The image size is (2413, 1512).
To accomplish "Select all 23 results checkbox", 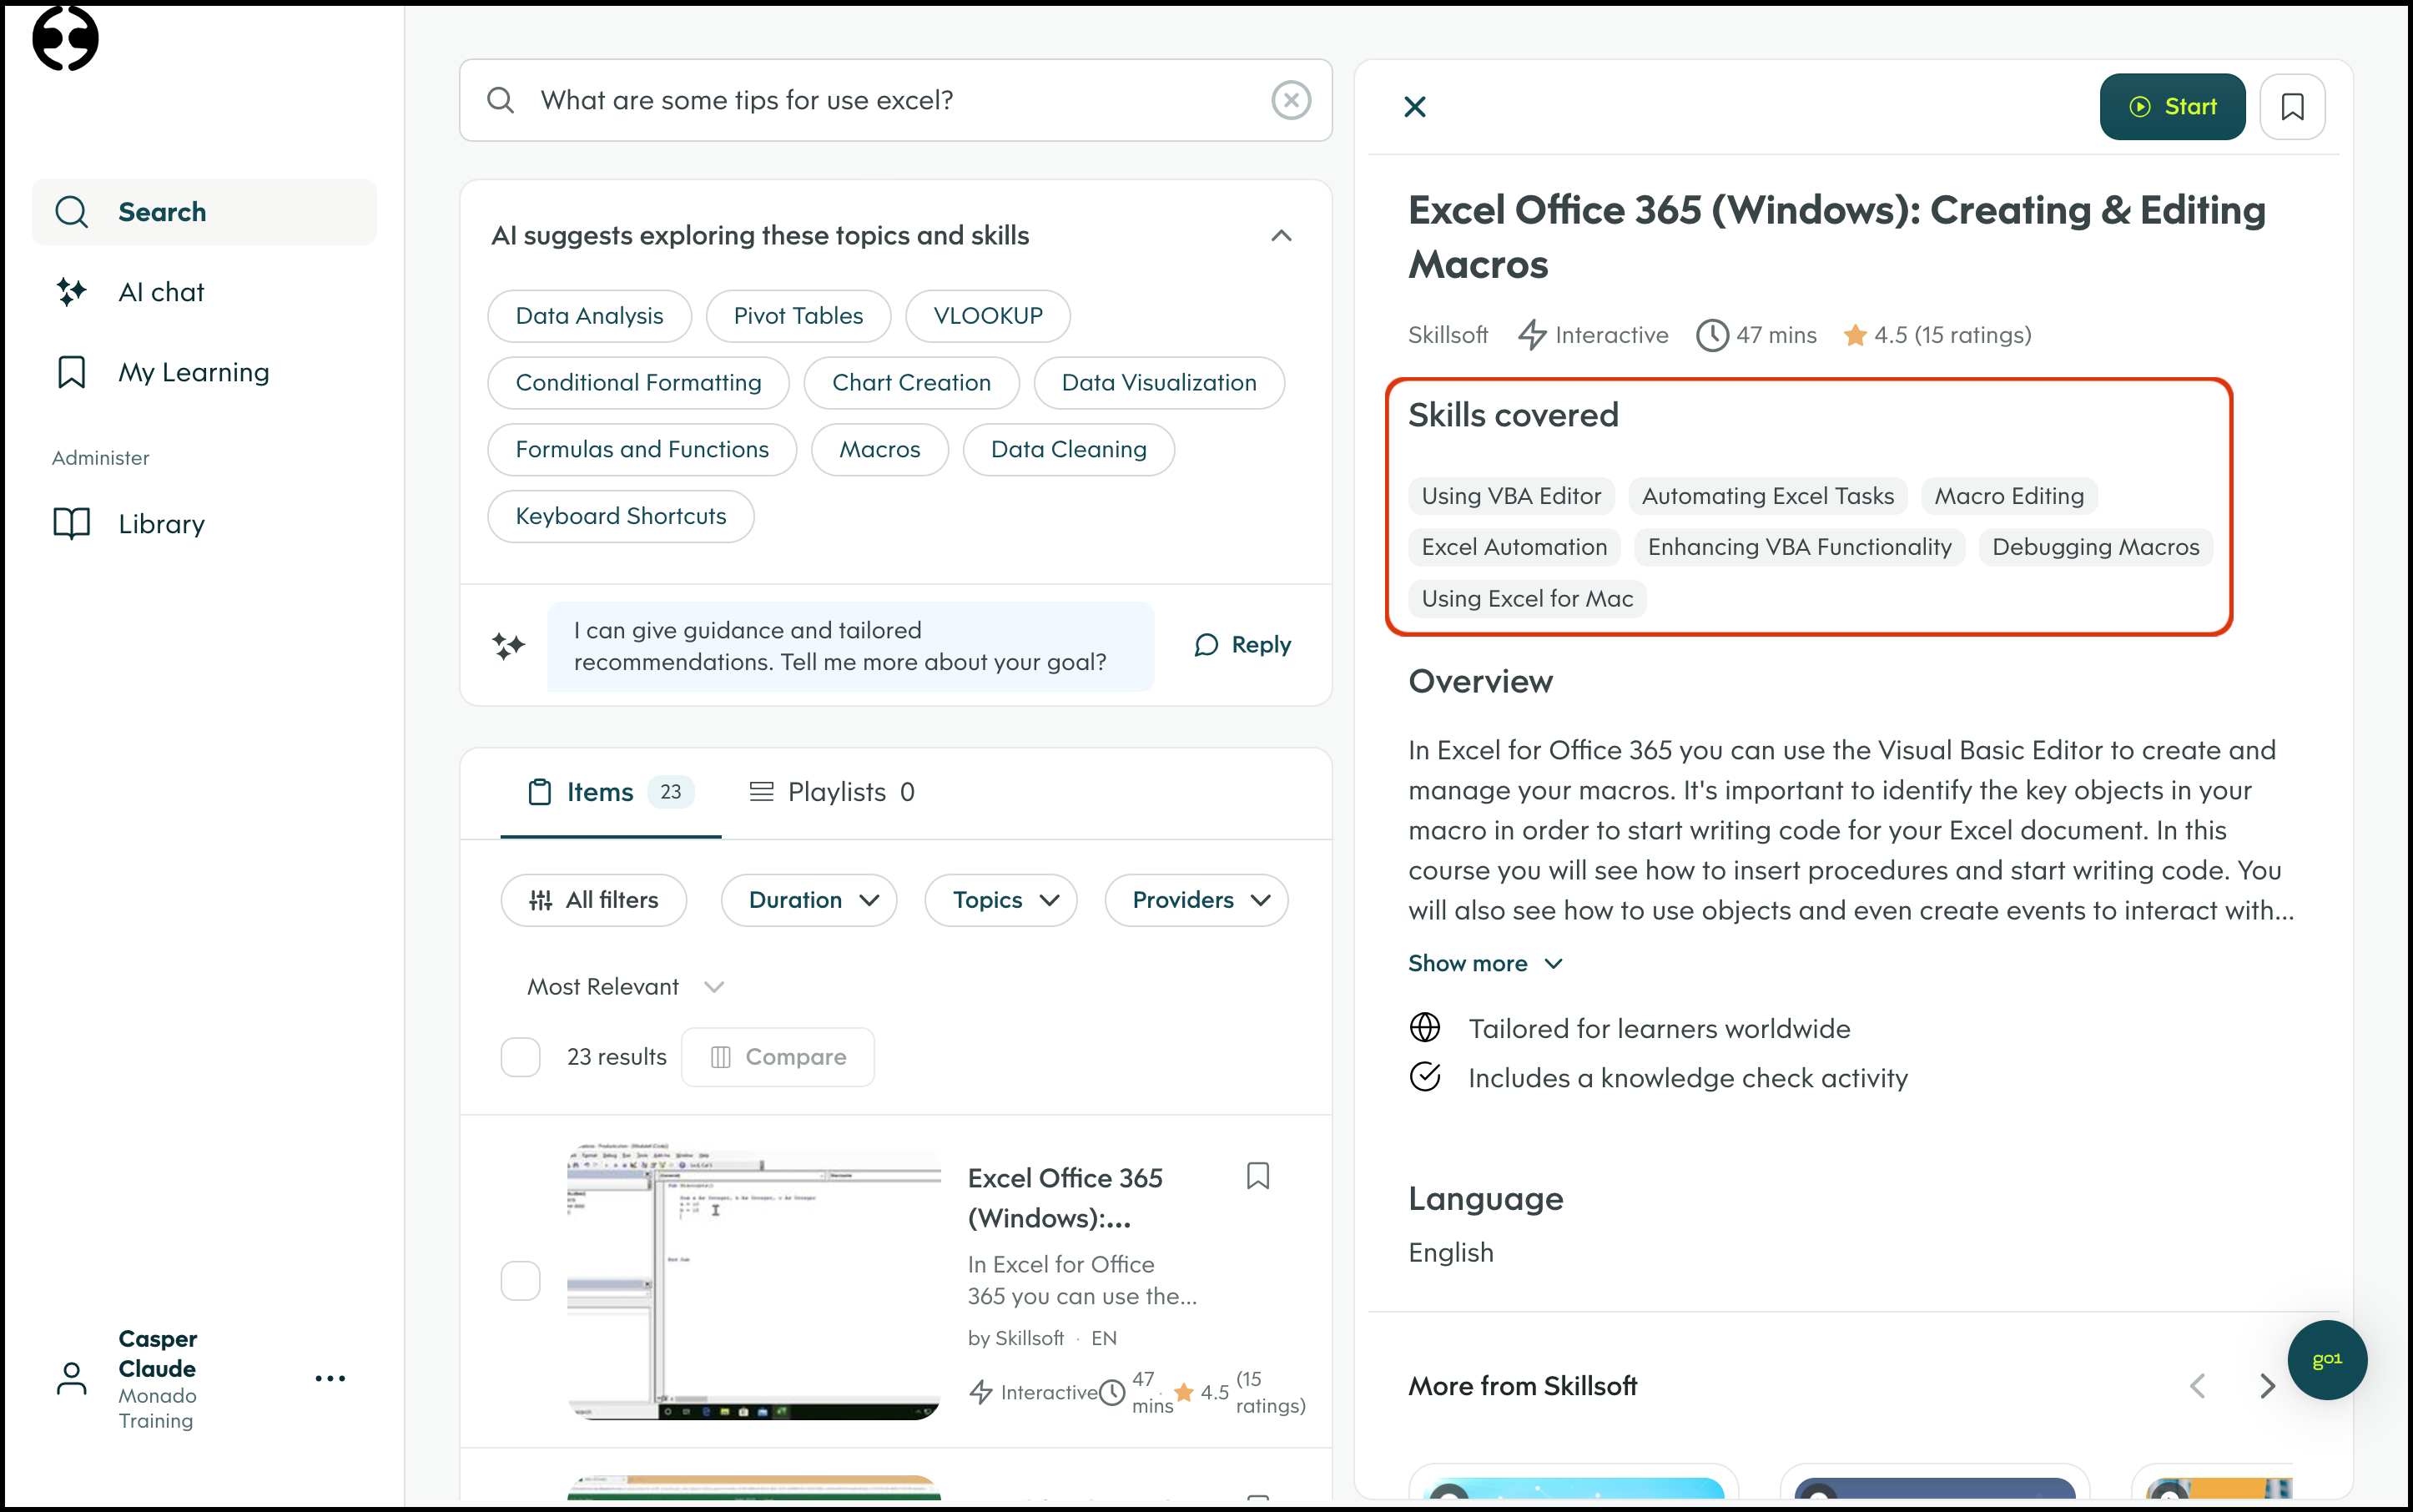I will [x=520, y=1057].
